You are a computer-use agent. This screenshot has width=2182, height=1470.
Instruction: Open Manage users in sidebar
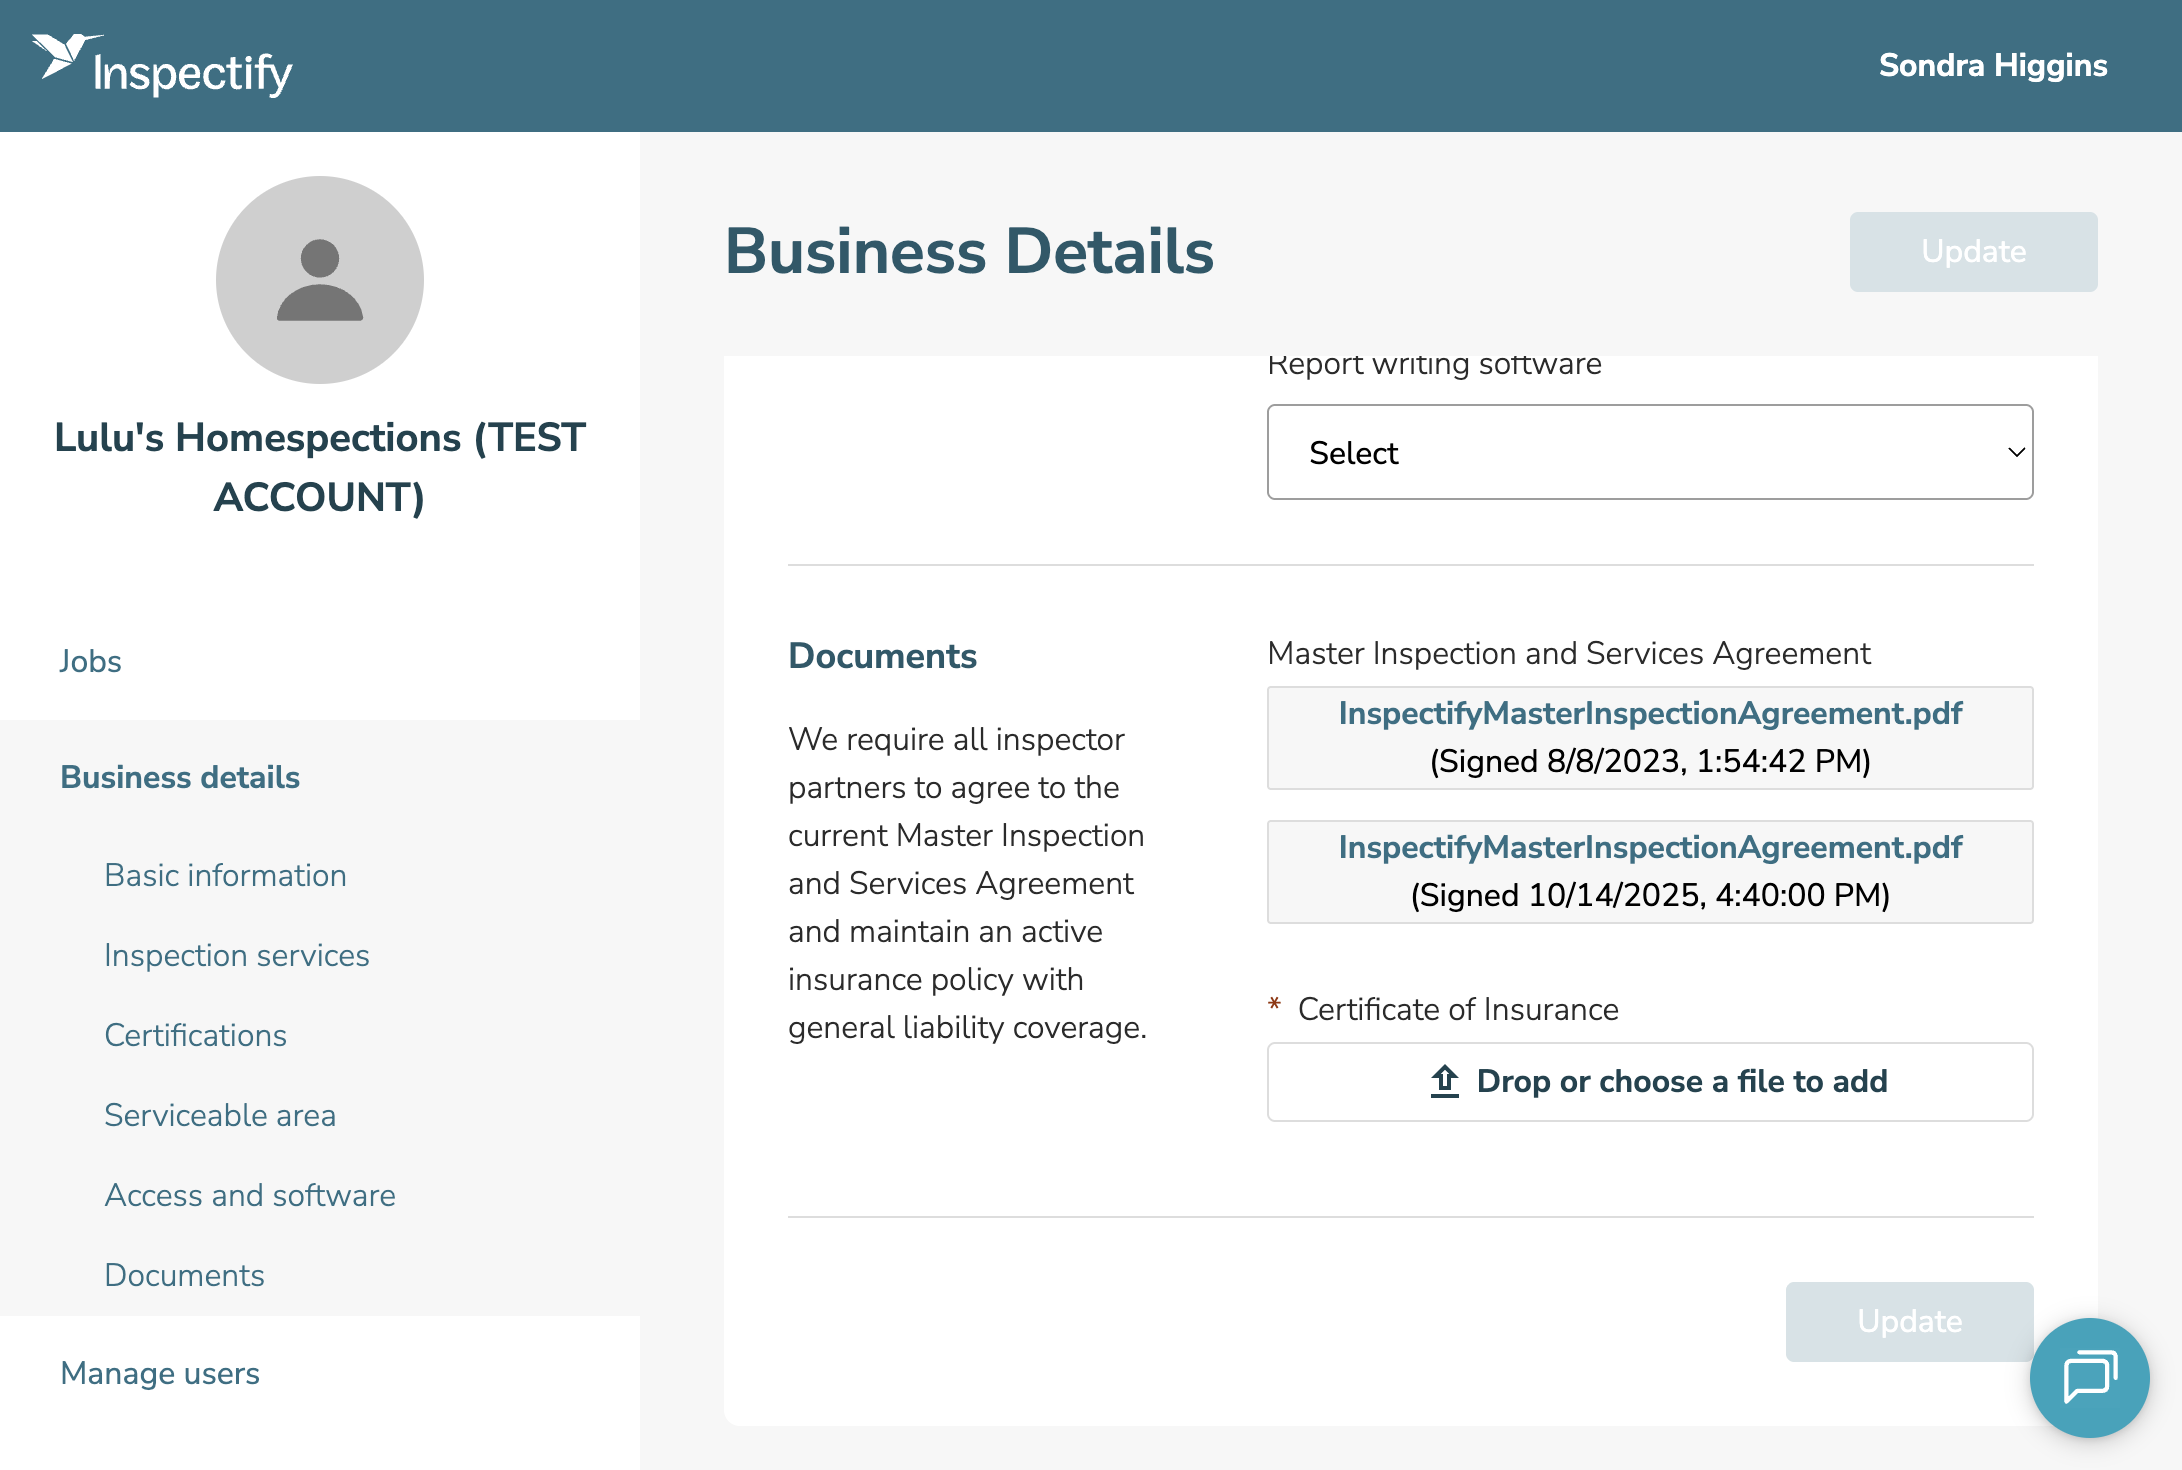pos(160,1373)
